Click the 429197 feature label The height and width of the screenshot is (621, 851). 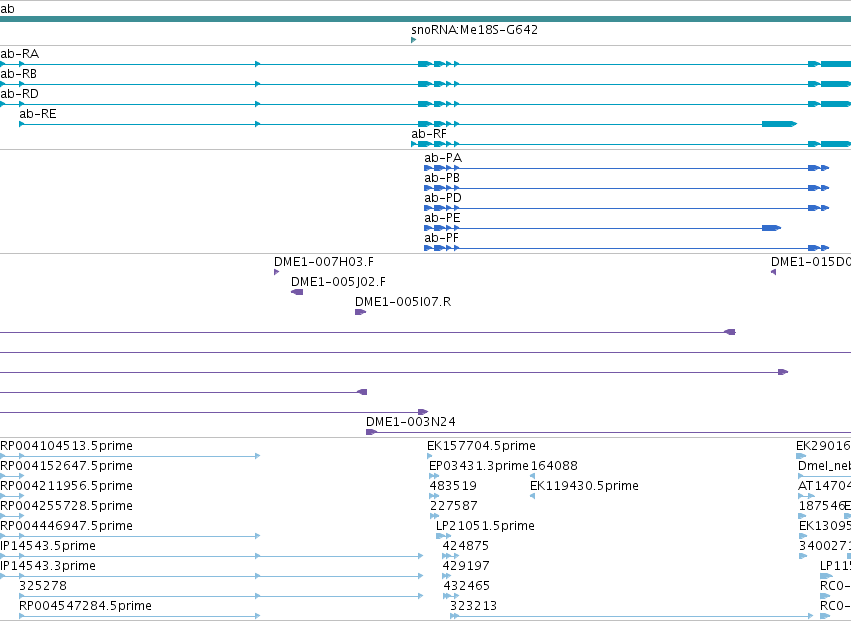coord(466,566)
